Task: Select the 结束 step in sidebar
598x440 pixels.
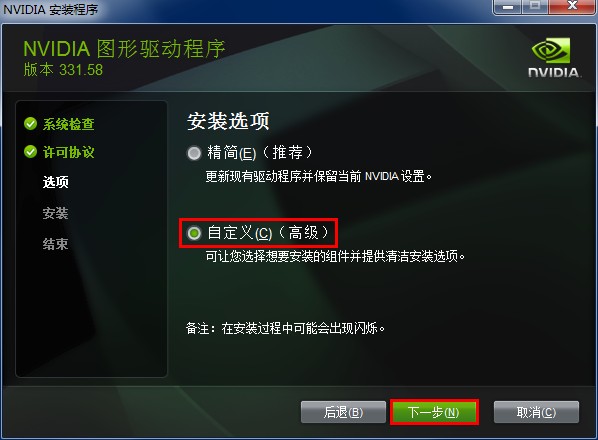Action: pyautogui.click(x=56, y=244)
